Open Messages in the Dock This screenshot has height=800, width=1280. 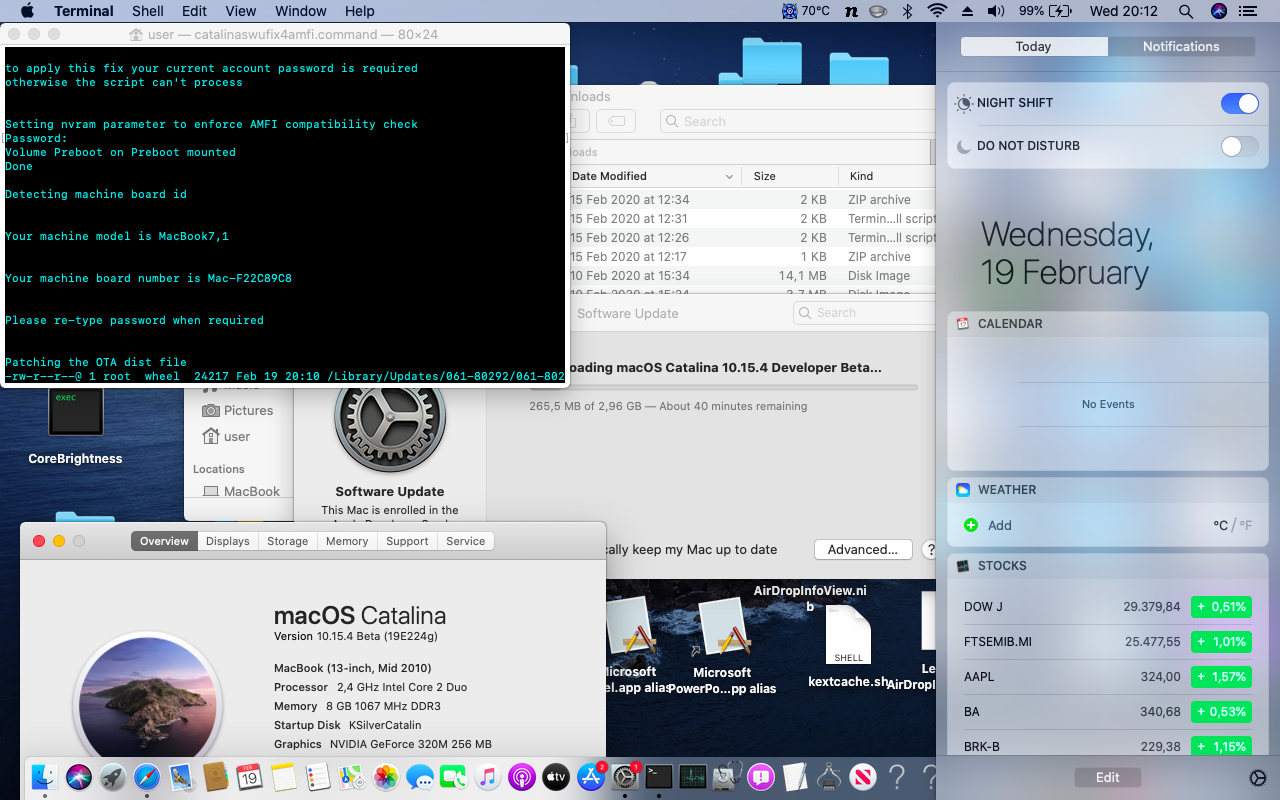[420, 776]
